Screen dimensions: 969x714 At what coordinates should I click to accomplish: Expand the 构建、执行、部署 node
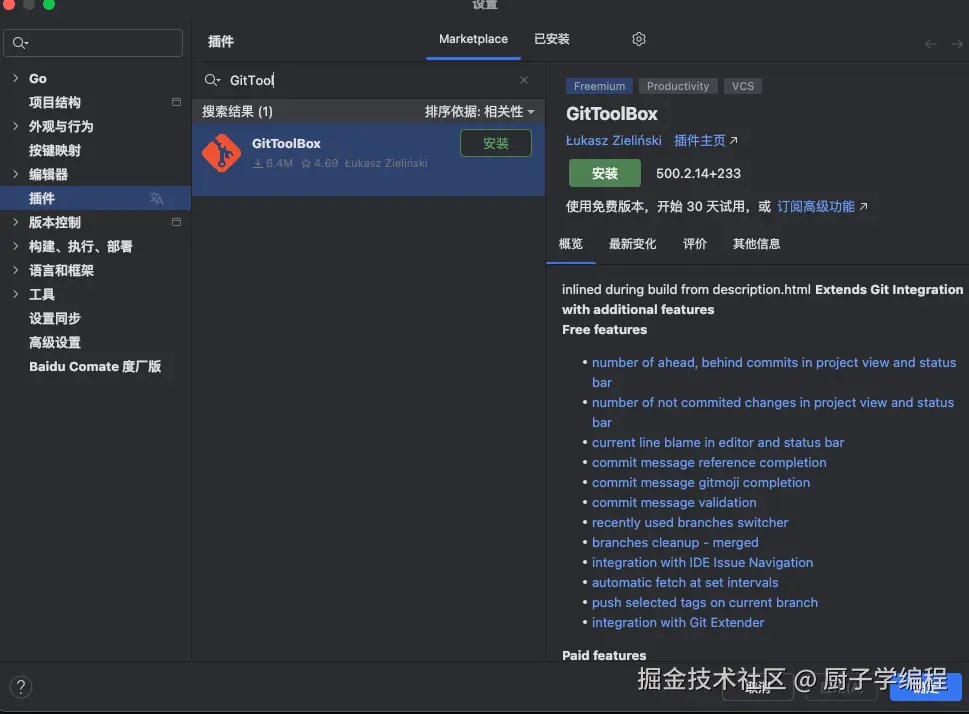pyautogui.click(x=15, y=246)
